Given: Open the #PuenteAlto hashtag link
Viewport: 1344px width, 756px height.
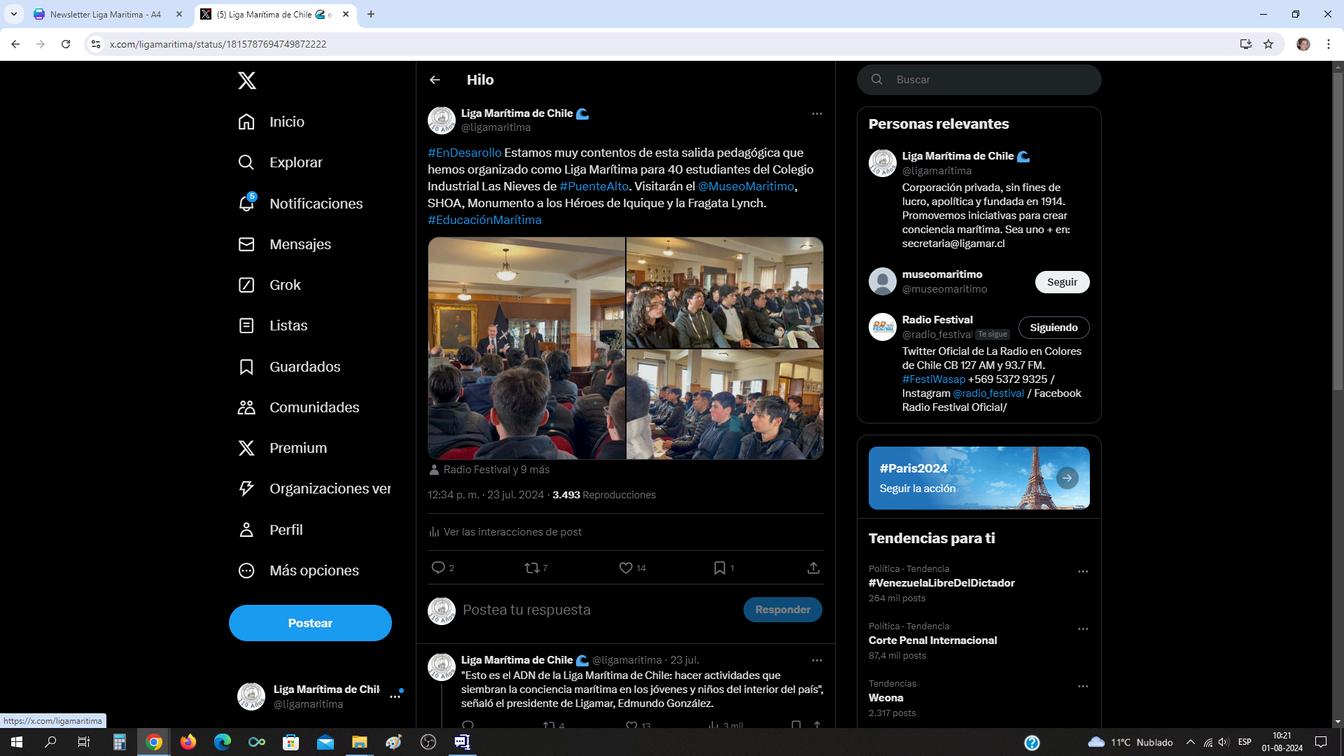Looking at the screenshot, I should coord(594,186).
